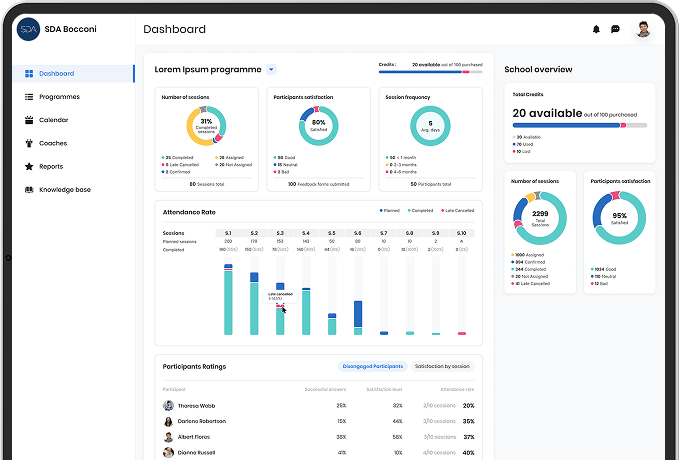Click the Reports star icon

coord(29,167)
